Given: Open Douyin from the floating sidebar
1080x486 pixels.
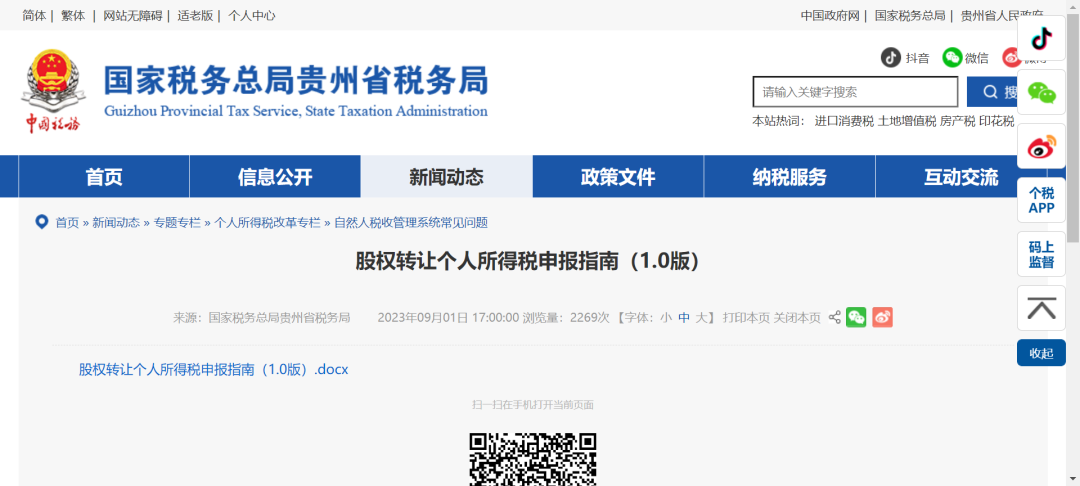Looking at the screenshot, I should (x=1041, y=38).
